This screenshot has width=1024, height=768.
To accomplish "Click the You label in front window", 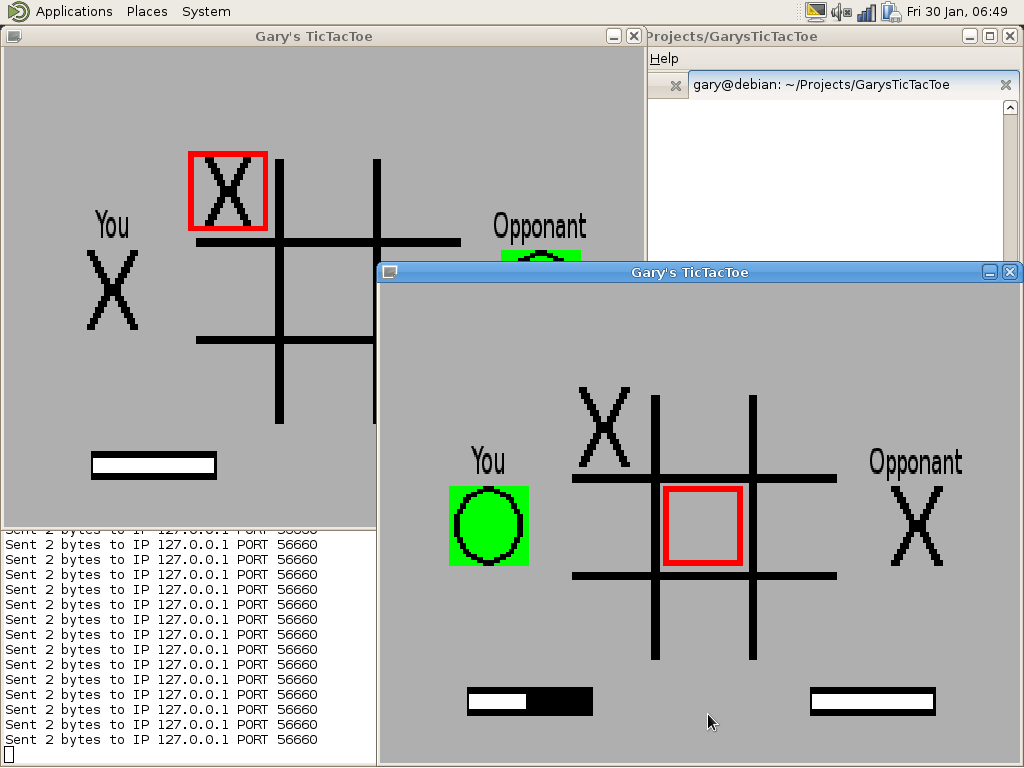I will (488, 461).
